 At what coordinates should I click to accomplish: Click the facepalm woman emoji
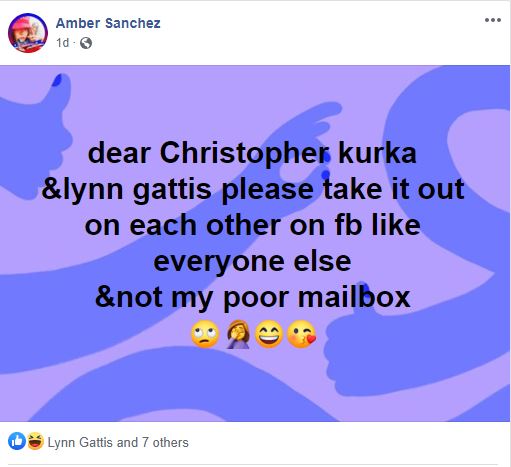coord(238,334)
